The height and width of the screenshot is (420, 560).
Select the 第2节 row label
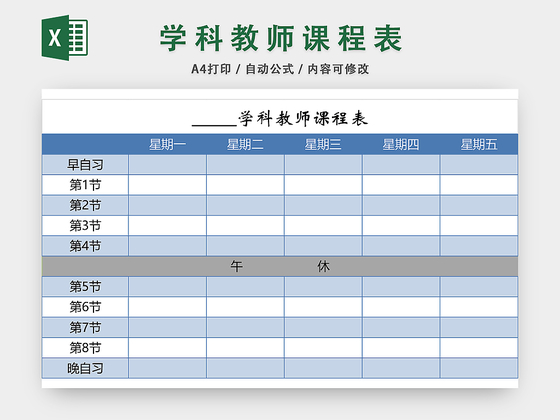[85, 205]
